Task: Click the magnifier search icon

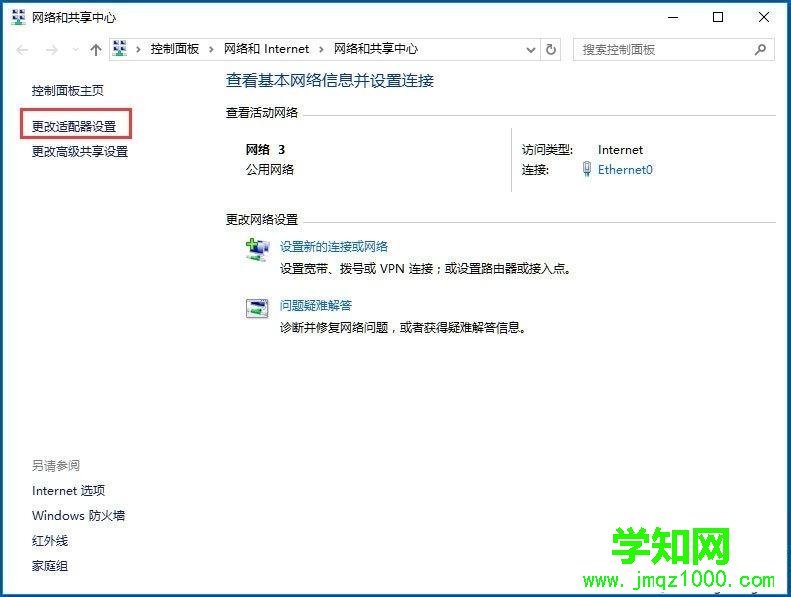Action: tap(760, 49)
